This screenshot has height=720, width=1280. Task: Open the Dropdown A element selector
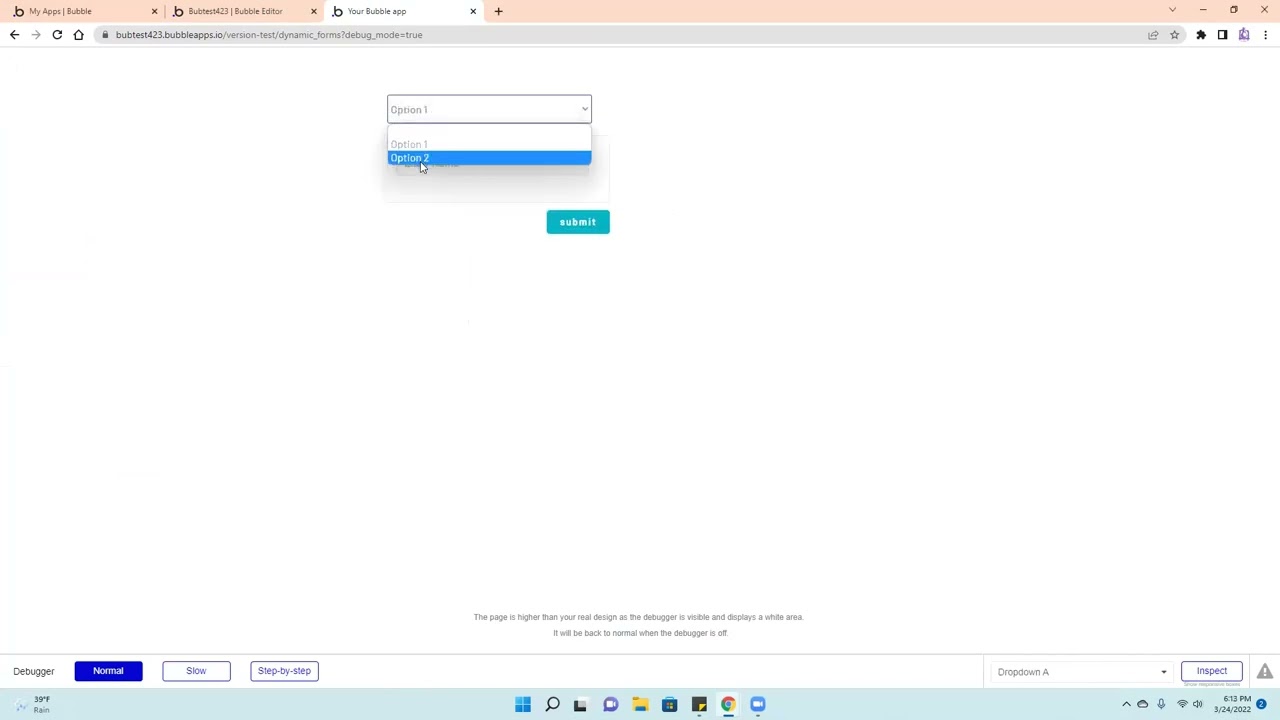coord(1082,672)
